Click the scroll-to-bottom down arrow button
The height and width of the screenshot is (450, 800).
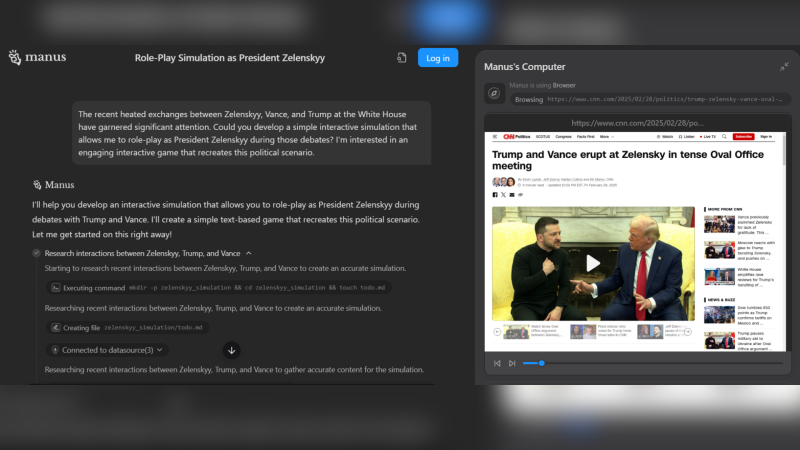pyautogui.click(x=232, y=350)
